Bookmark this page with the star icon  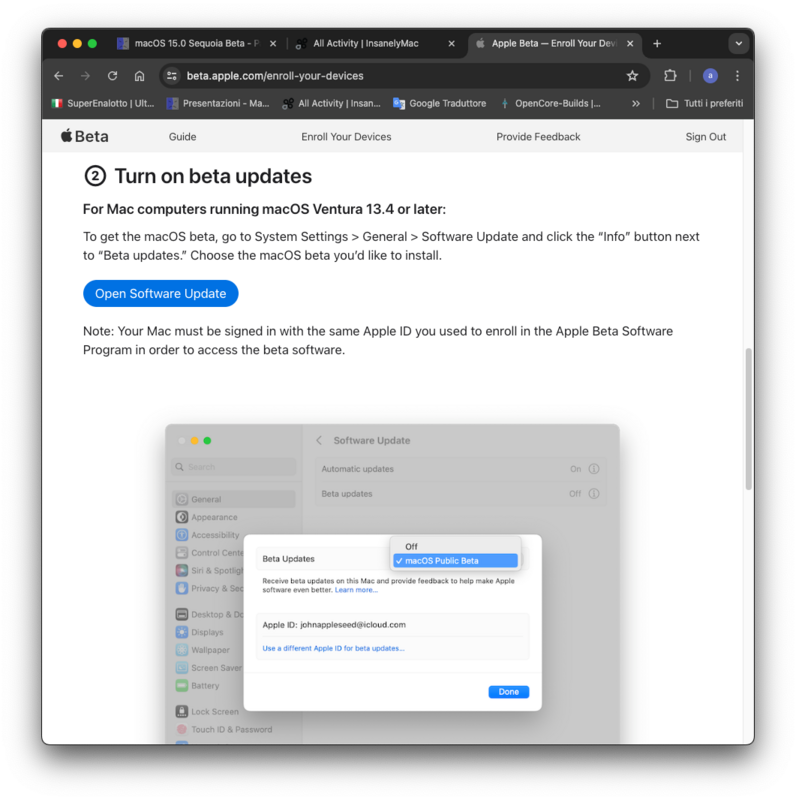tap(632, 76)
